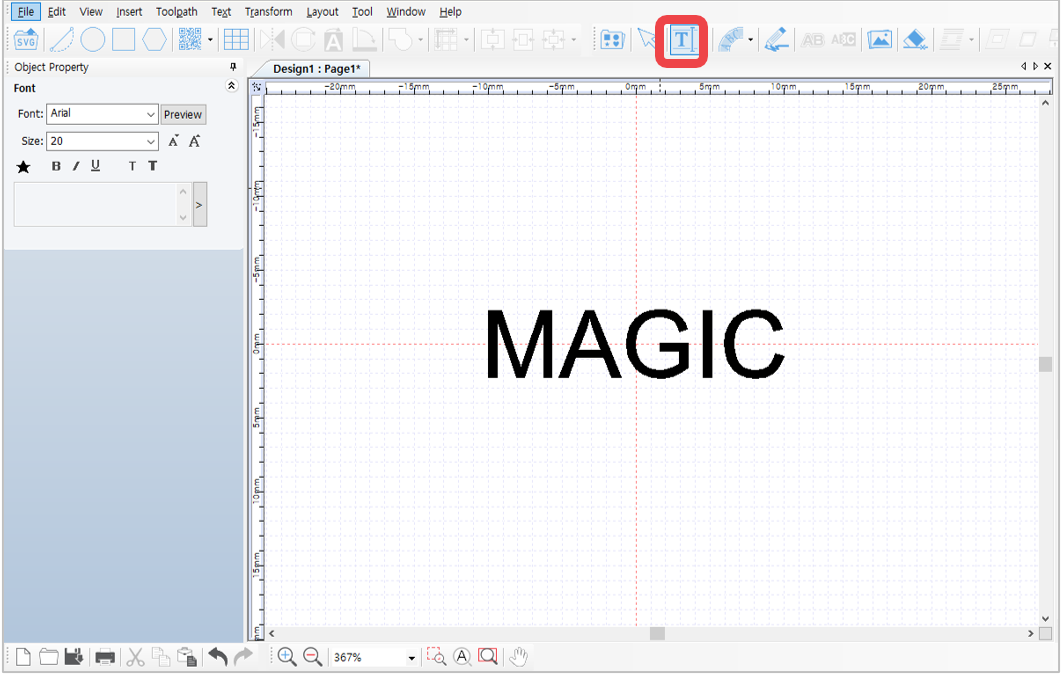Click the insert image icon

click(x=879, y=39)
